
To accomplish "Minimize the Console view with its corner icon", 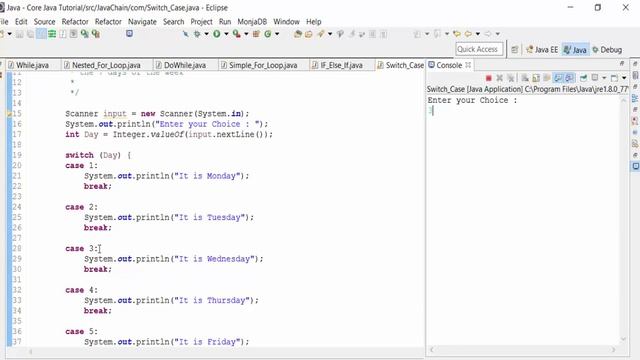I will (x=622, y=63).
